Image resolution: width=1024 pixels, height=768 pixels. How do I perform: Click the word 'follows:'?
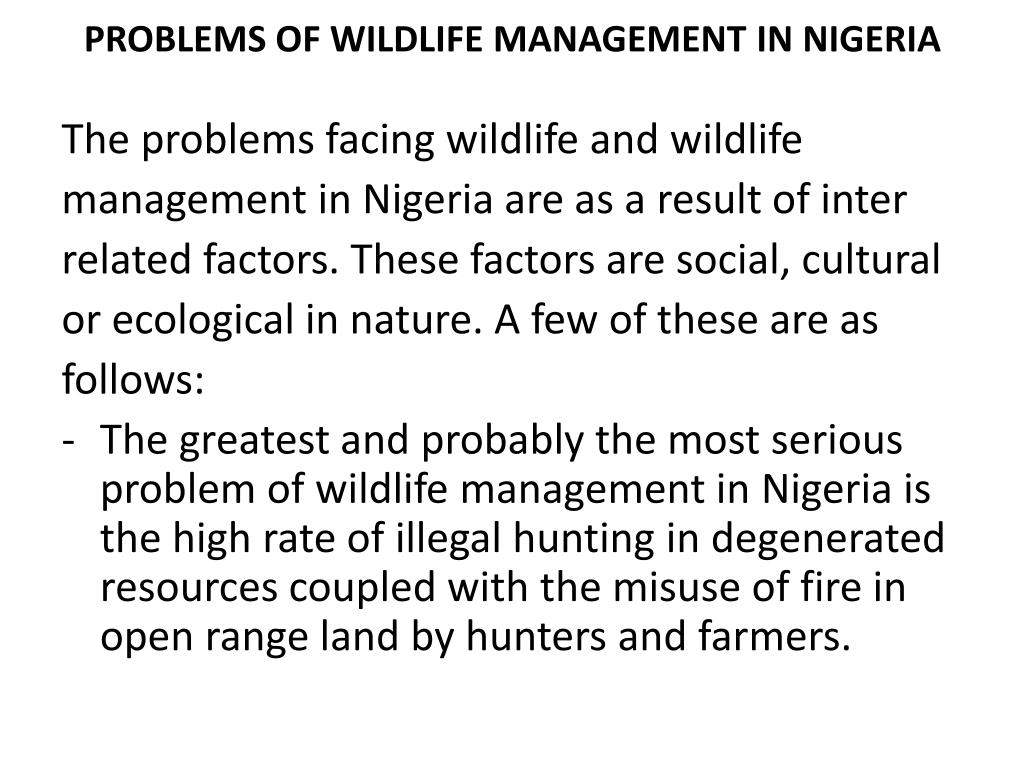(133, 379)
